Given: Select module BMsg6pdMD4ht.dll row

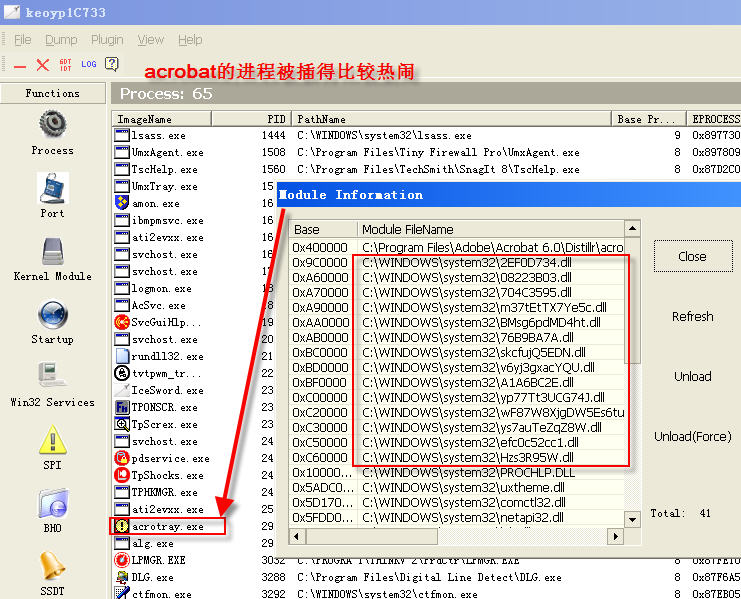Looking at the screenshot, I should coord(457,323).
